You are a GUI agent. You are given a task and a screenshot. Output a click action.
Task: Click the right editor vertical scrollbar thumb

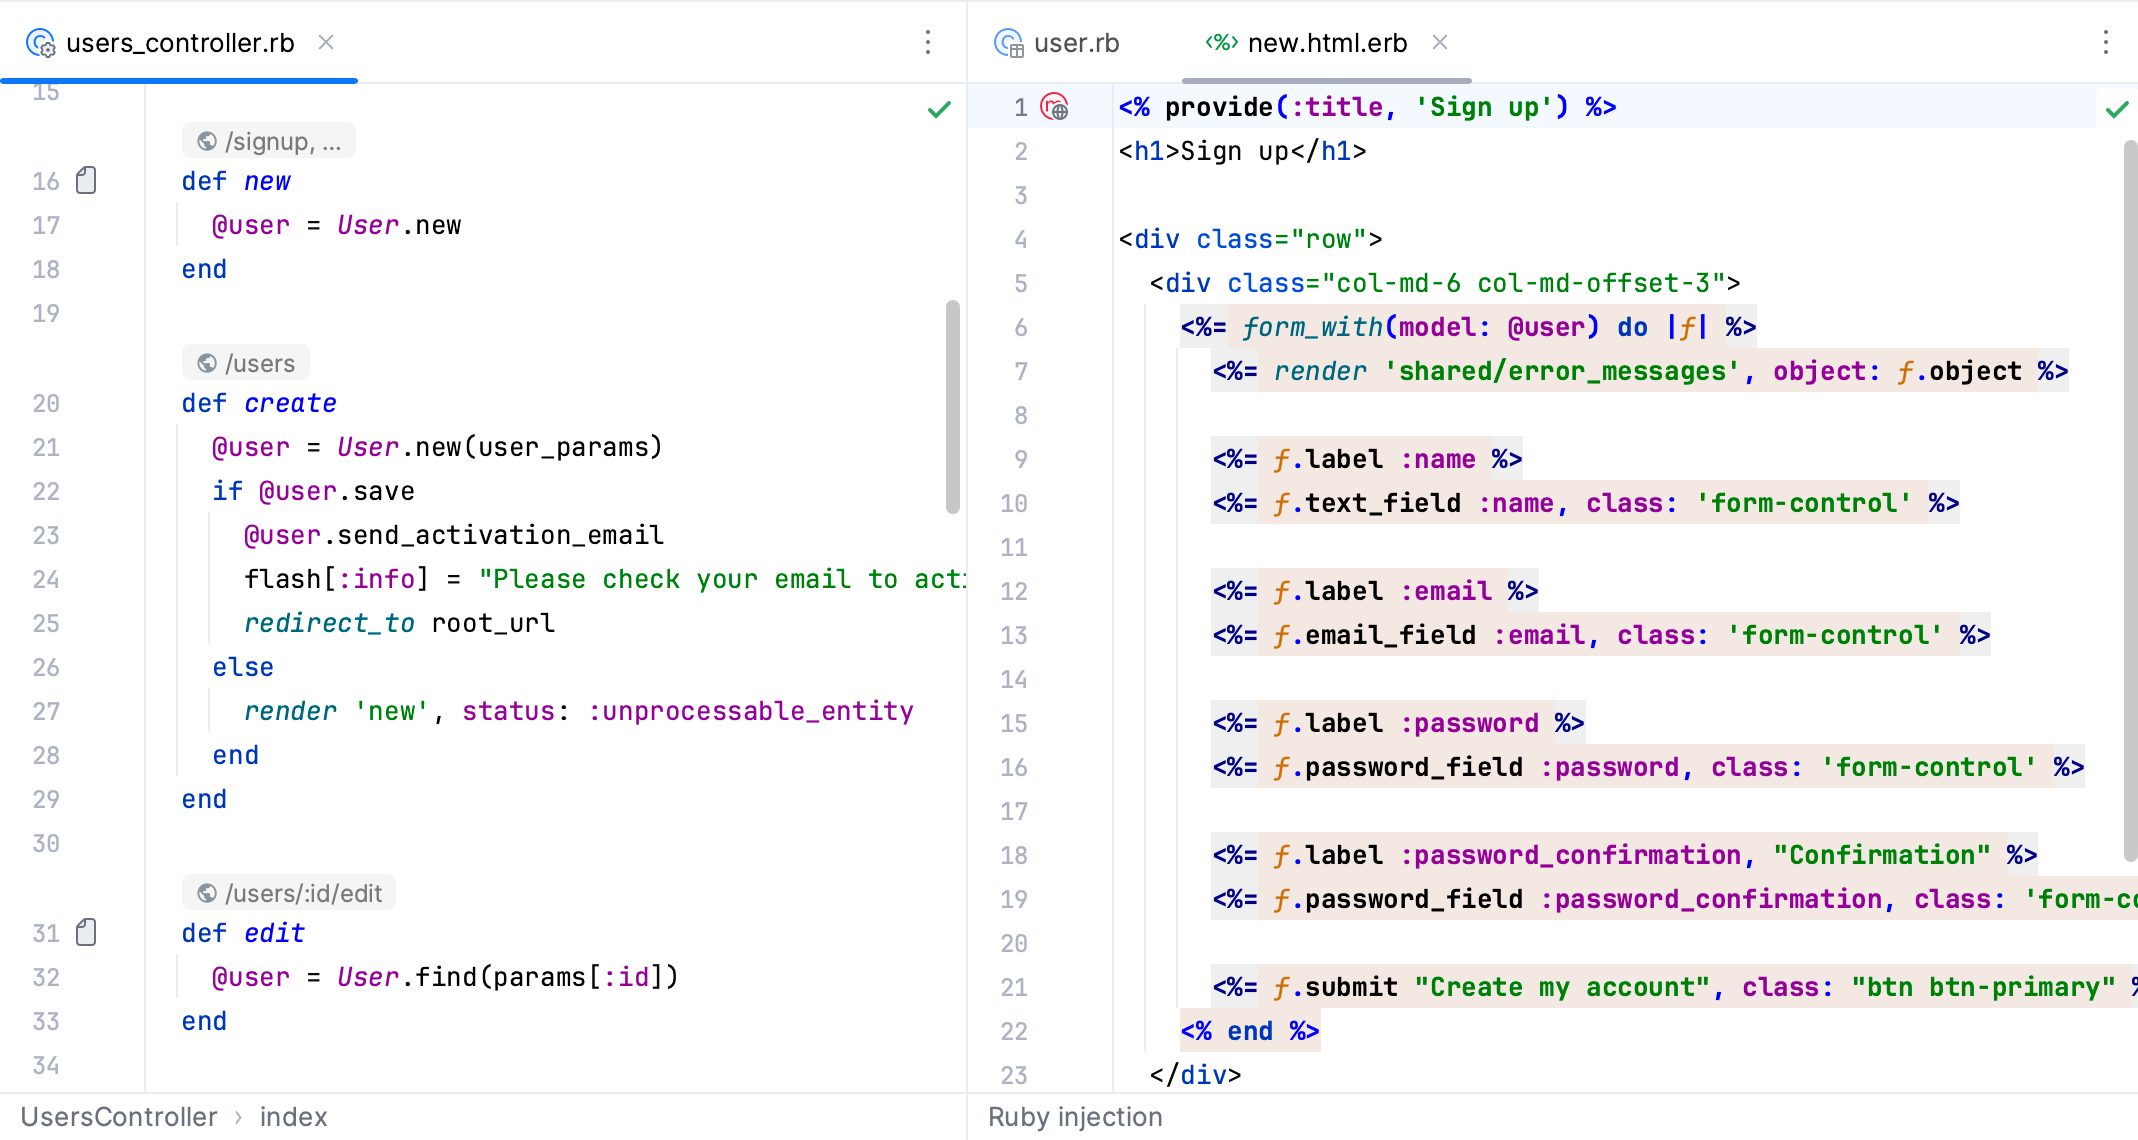coord(2130,500)
